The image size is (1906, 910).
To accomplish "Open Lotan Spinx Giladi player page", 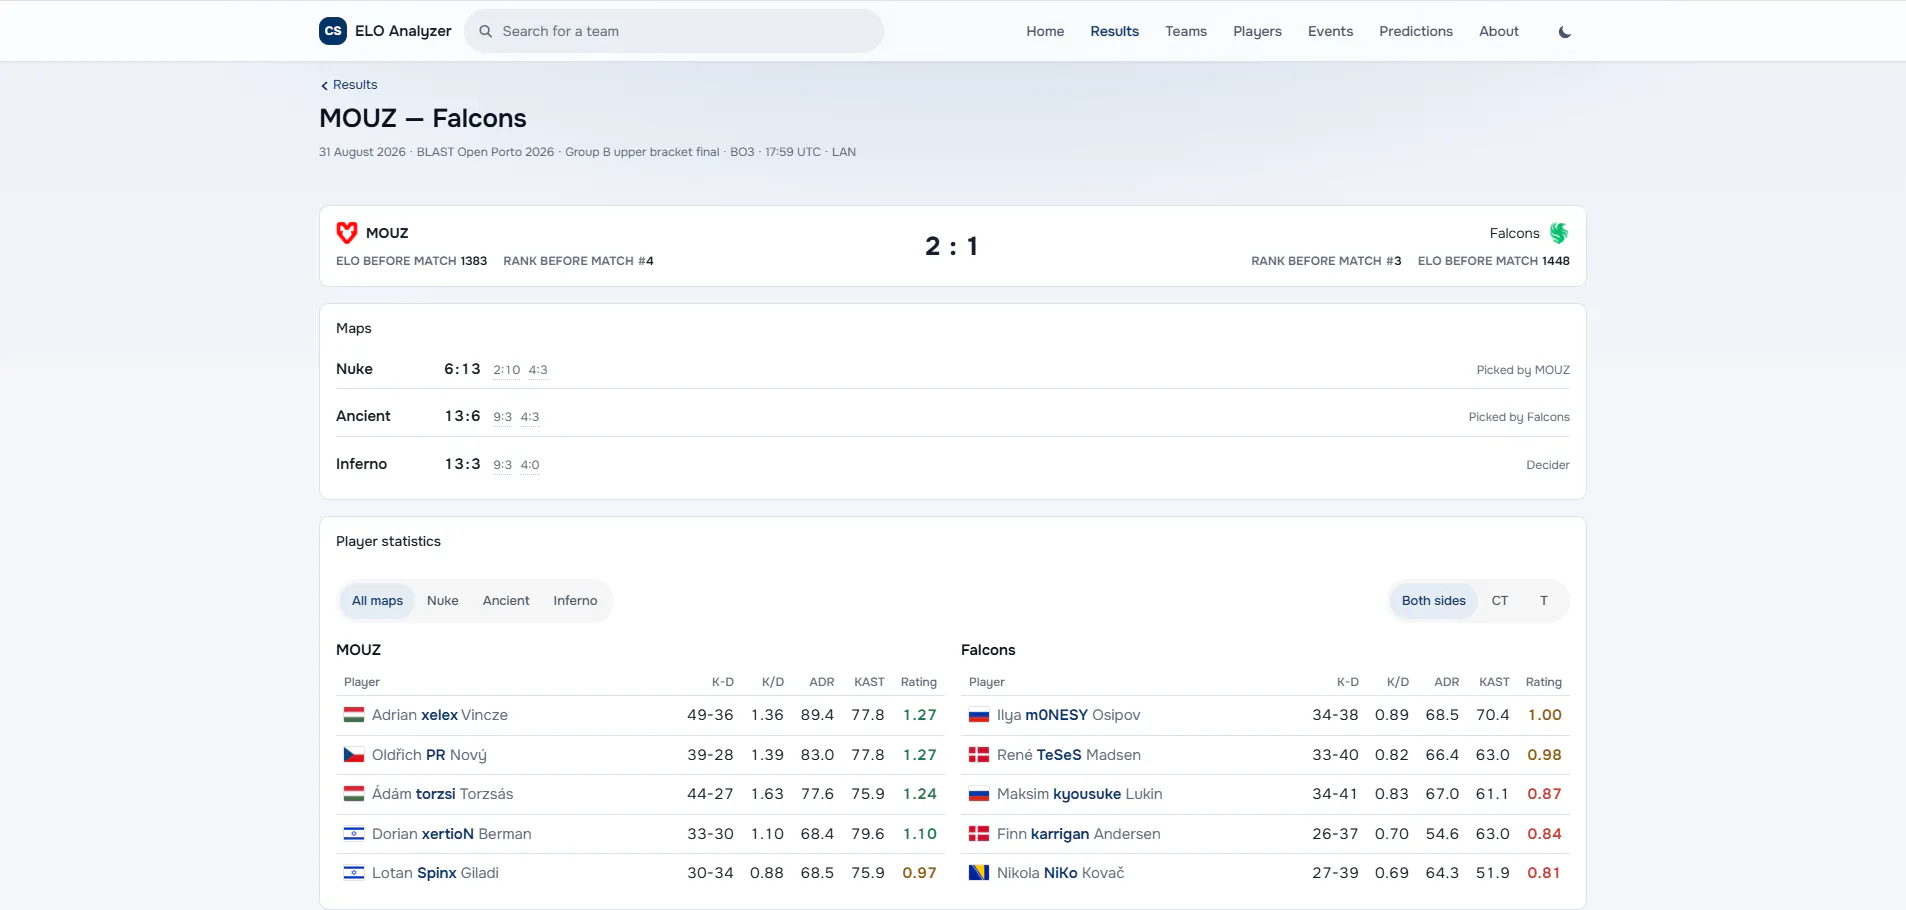I will [x=435, y=873].
